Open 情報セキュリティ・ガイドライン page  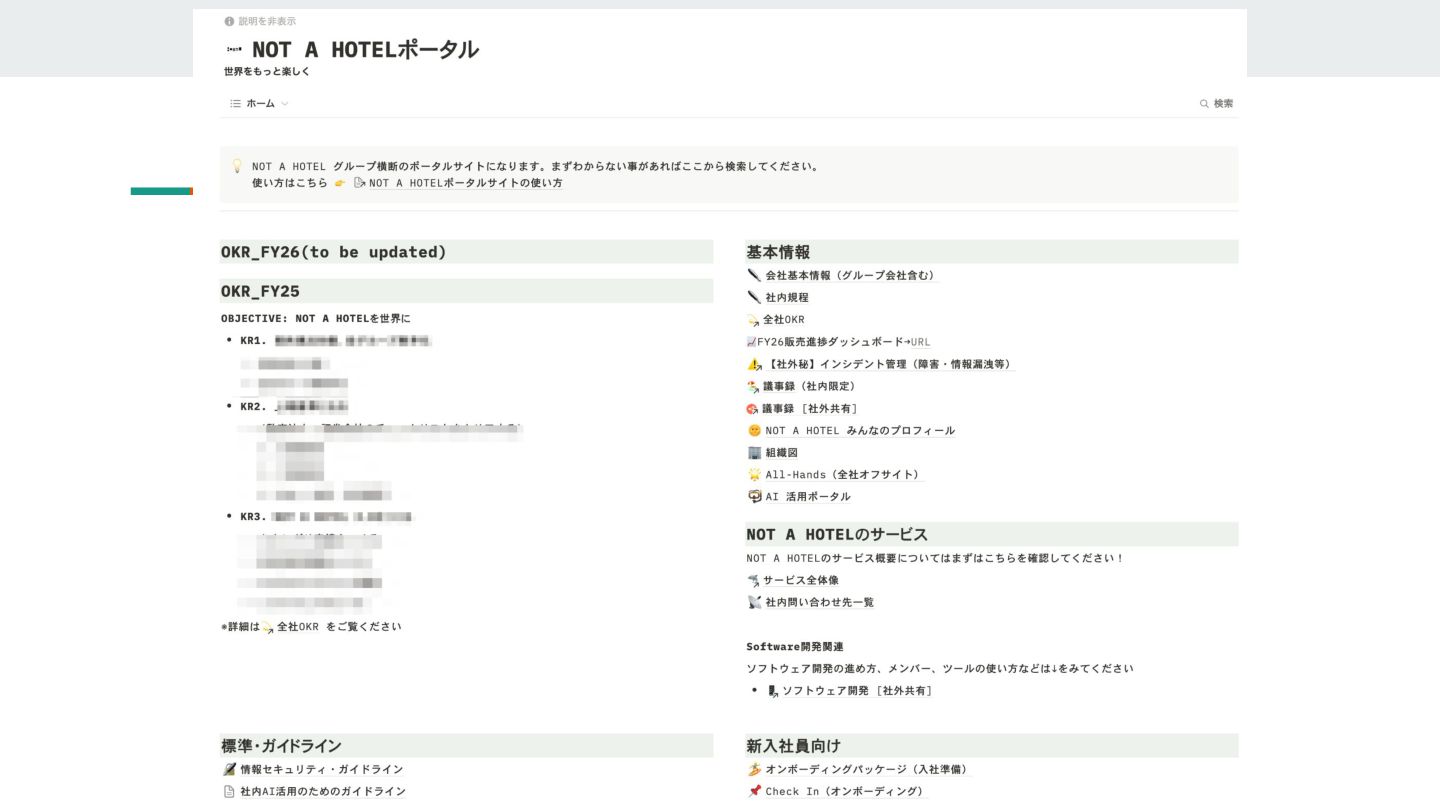click(321, 770)
